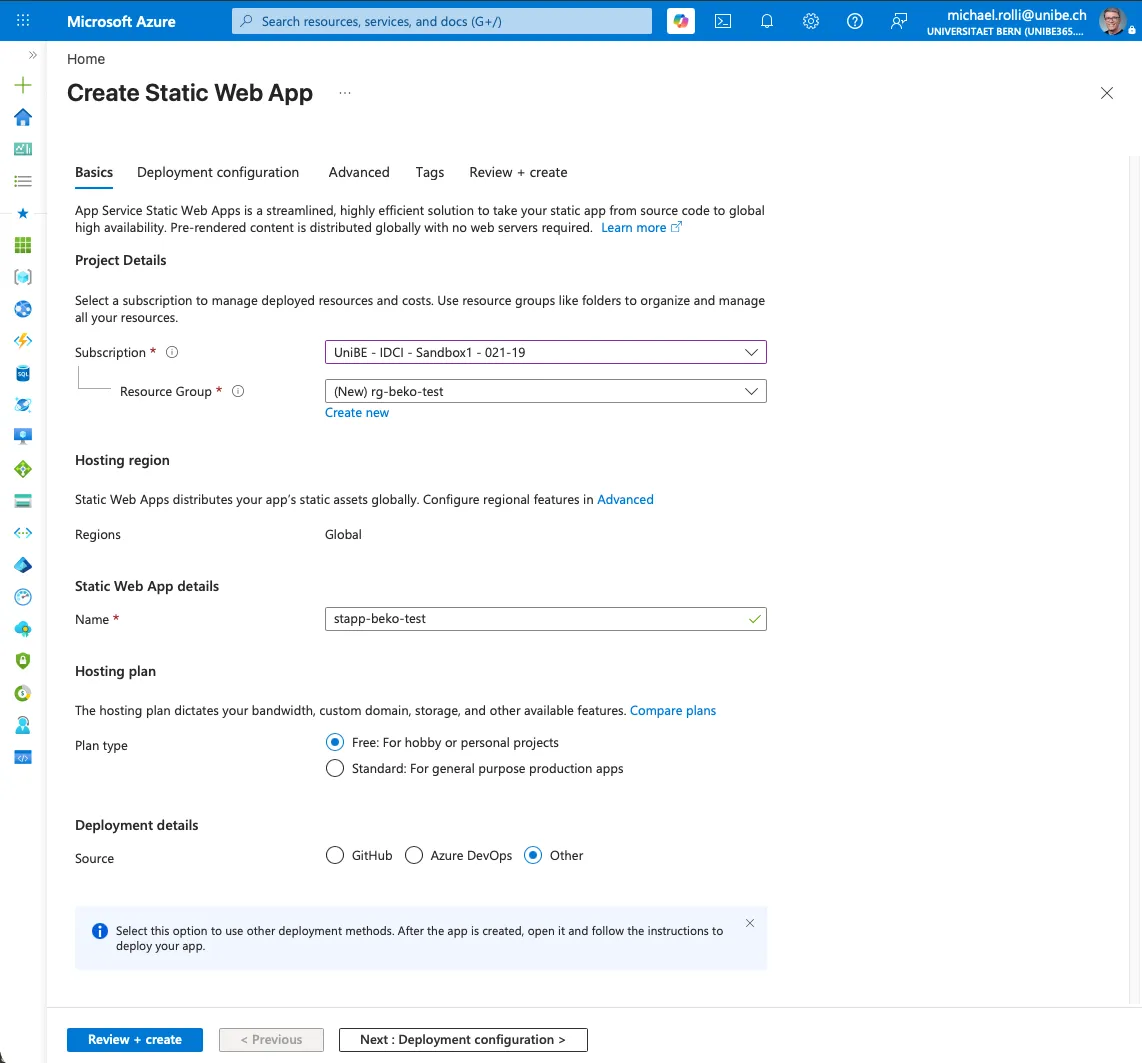Open SQL databases icon in sidebar
The width and height of the screenshot is (1142, 1063).
tap(23, 374)
